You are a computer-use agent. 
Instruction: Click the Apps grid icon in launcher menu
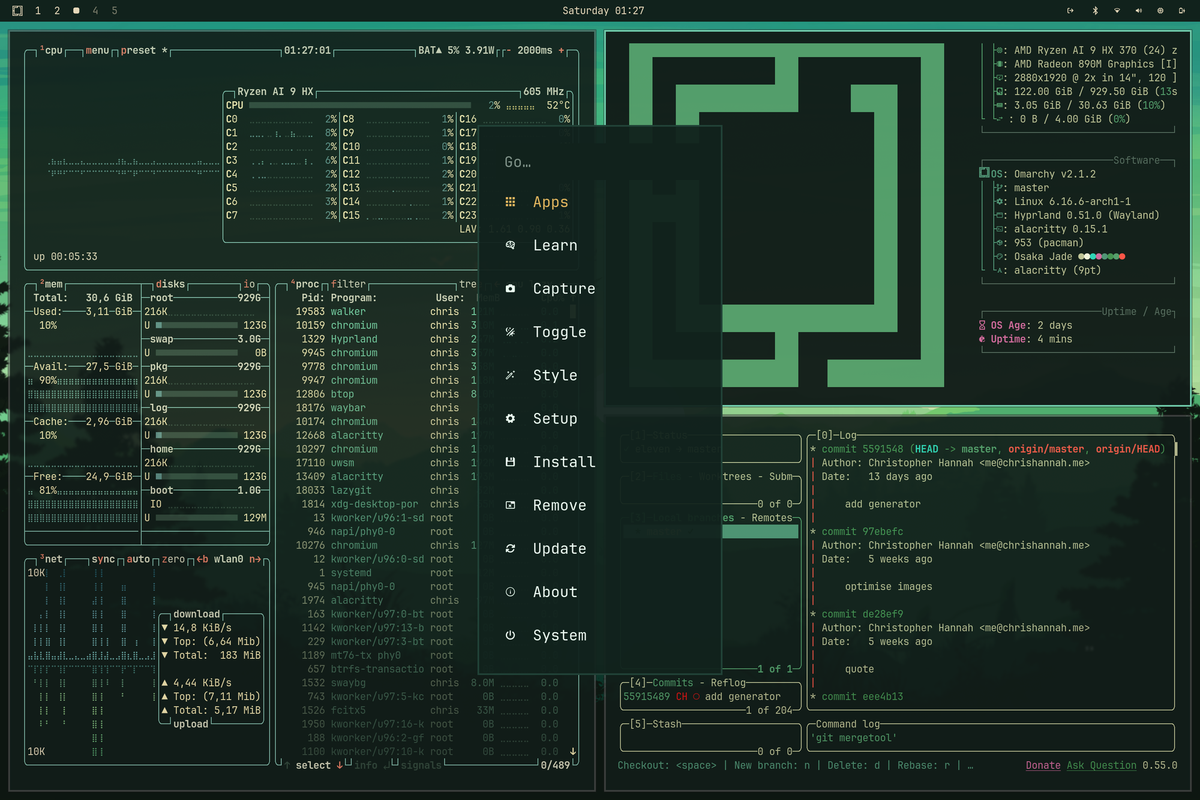click(x=510, y=202)
